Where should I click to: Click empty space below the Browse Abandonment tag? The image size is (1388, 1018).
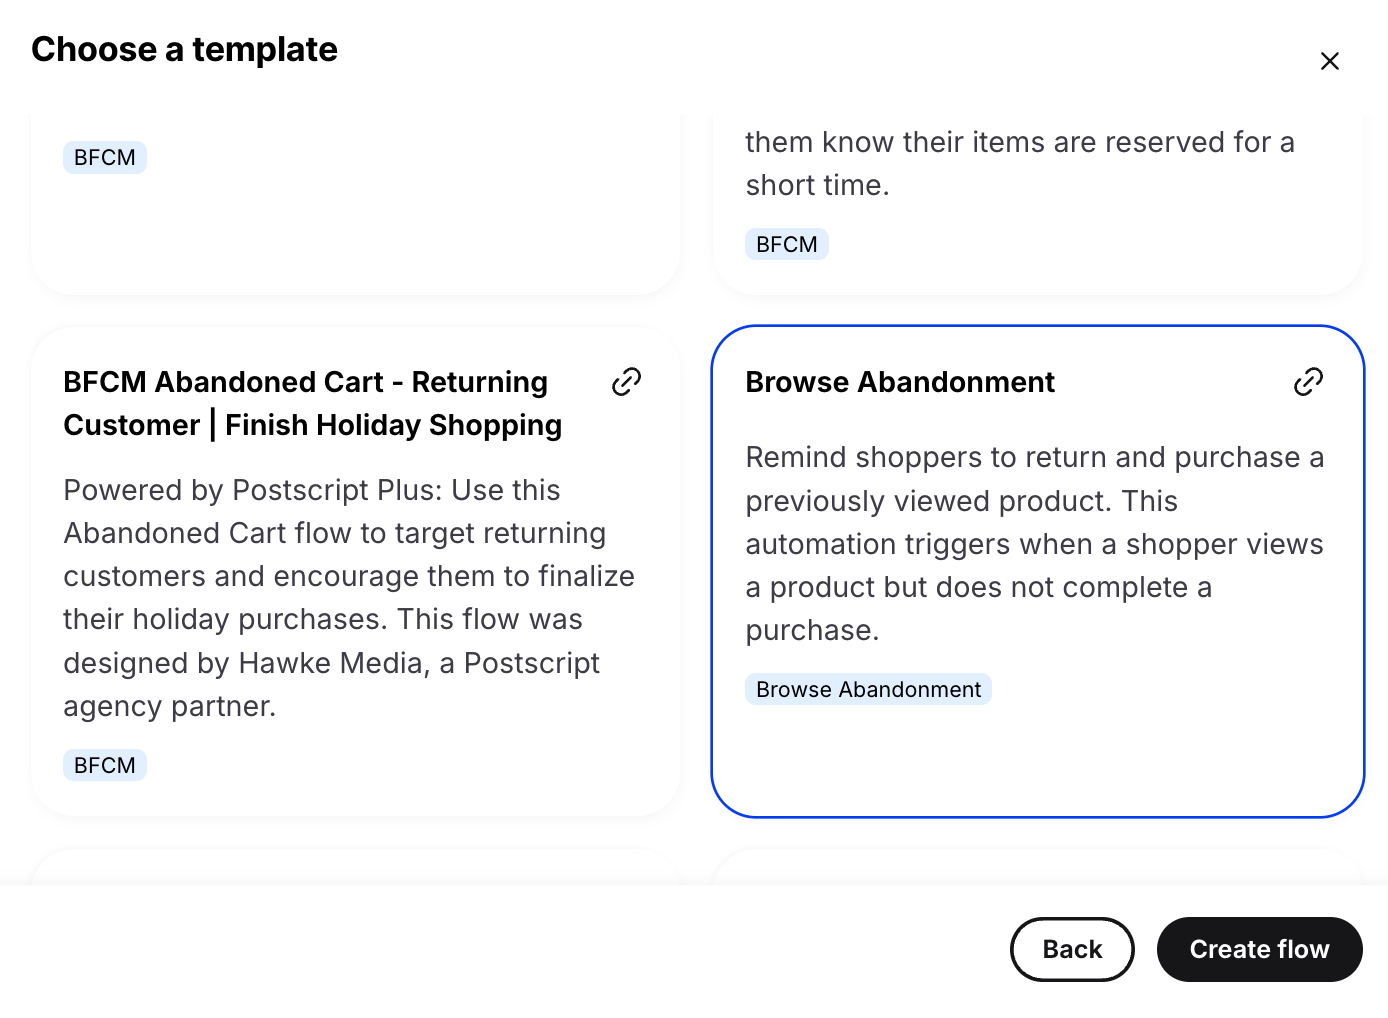[1036, 760]
